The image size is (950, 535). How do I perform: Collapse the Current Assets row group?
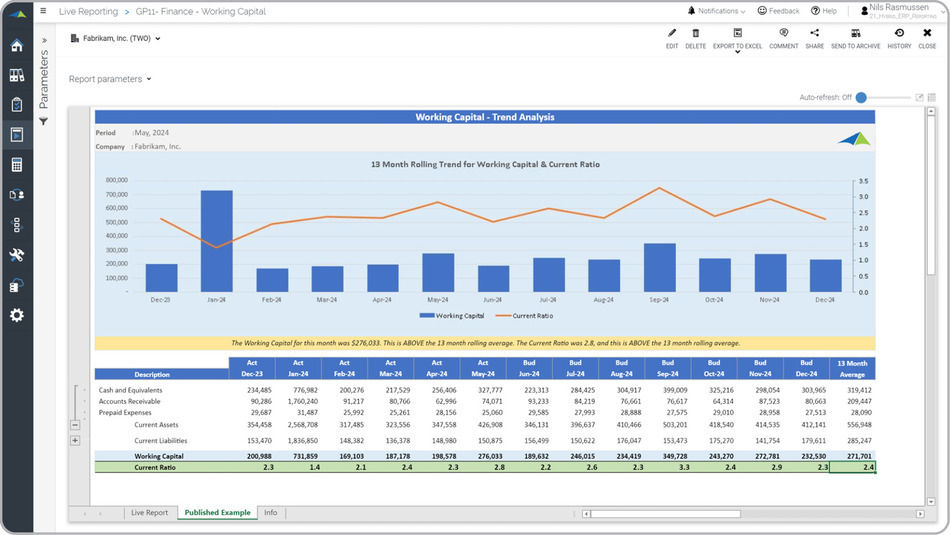click(x=75, y=425)
